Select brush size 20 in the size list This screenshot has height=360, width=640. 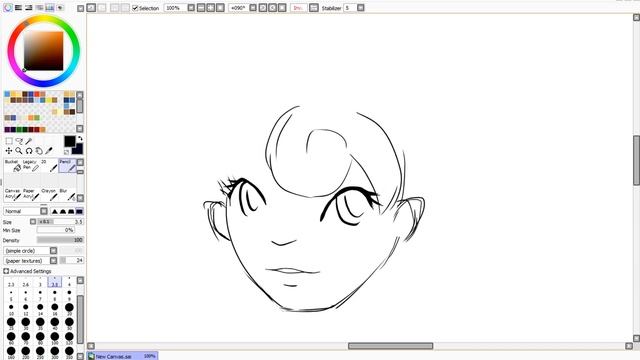[x=69, y=309]
